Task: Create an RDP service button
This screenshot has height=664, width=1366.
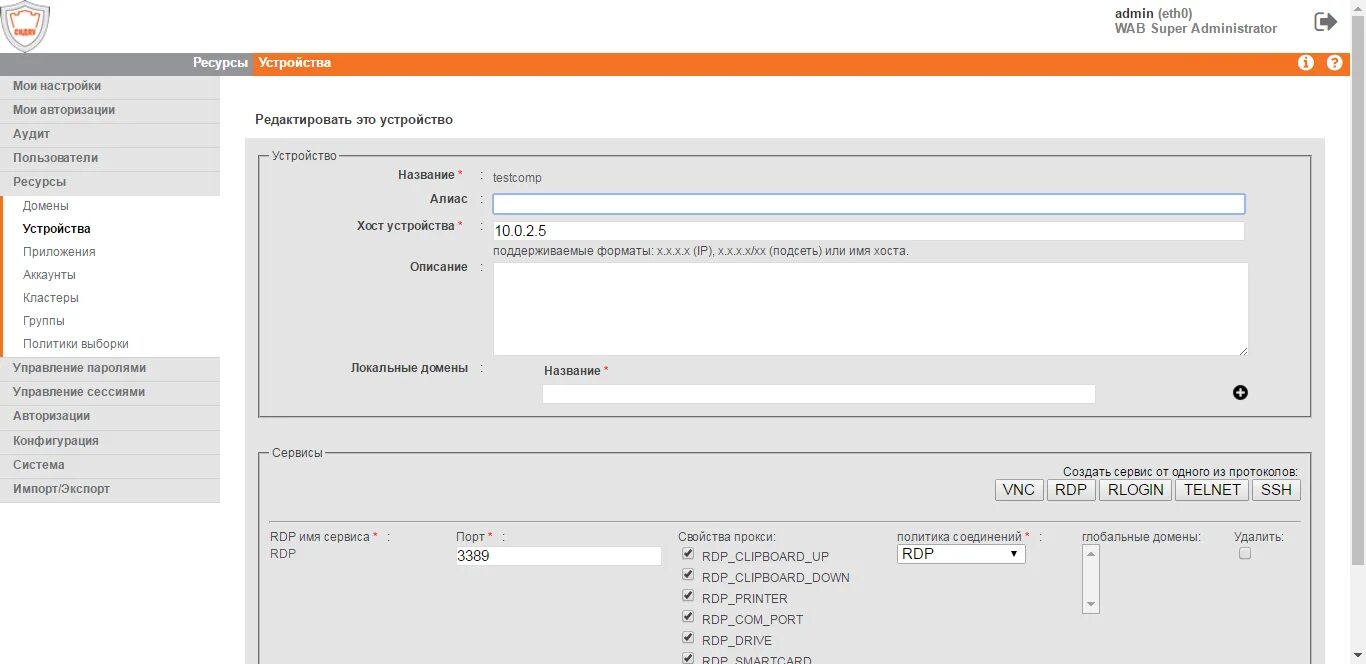Action: (1071, 490)
